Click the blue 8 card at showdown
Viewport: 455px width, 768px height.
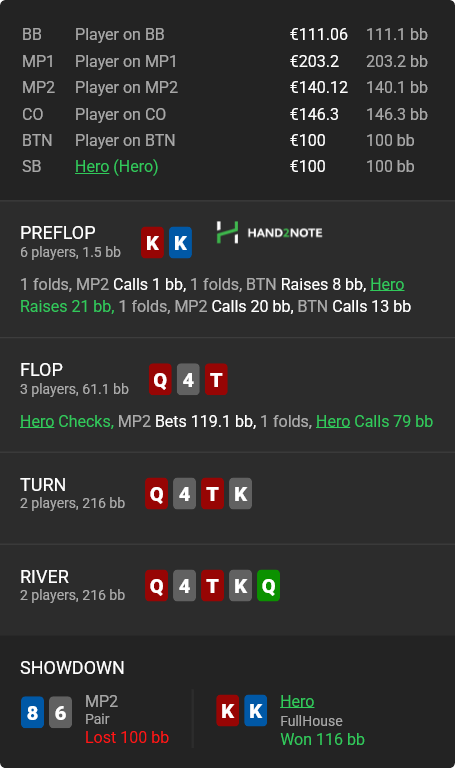tap(32, 712)
